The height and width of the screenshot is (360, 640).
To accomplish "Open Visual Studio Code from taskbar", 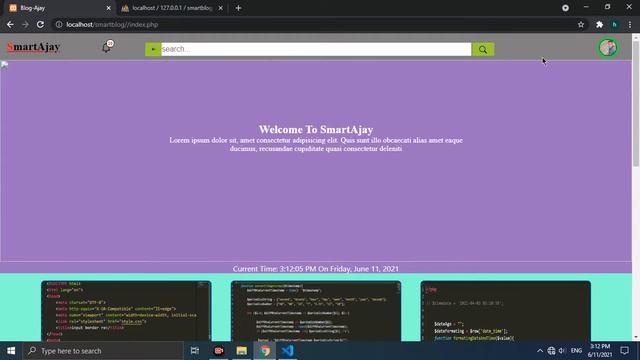I will click(x=288, y=351).
